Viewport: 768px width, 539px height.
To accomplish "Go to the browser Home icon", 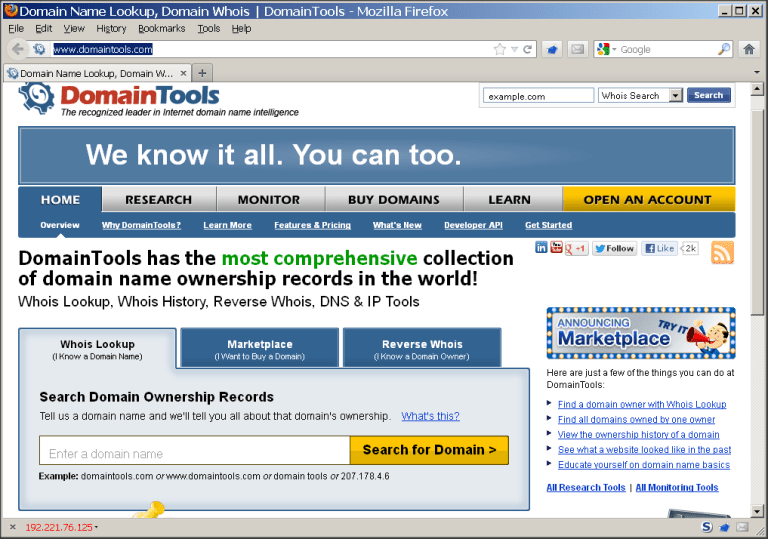I will coord(749,49).
